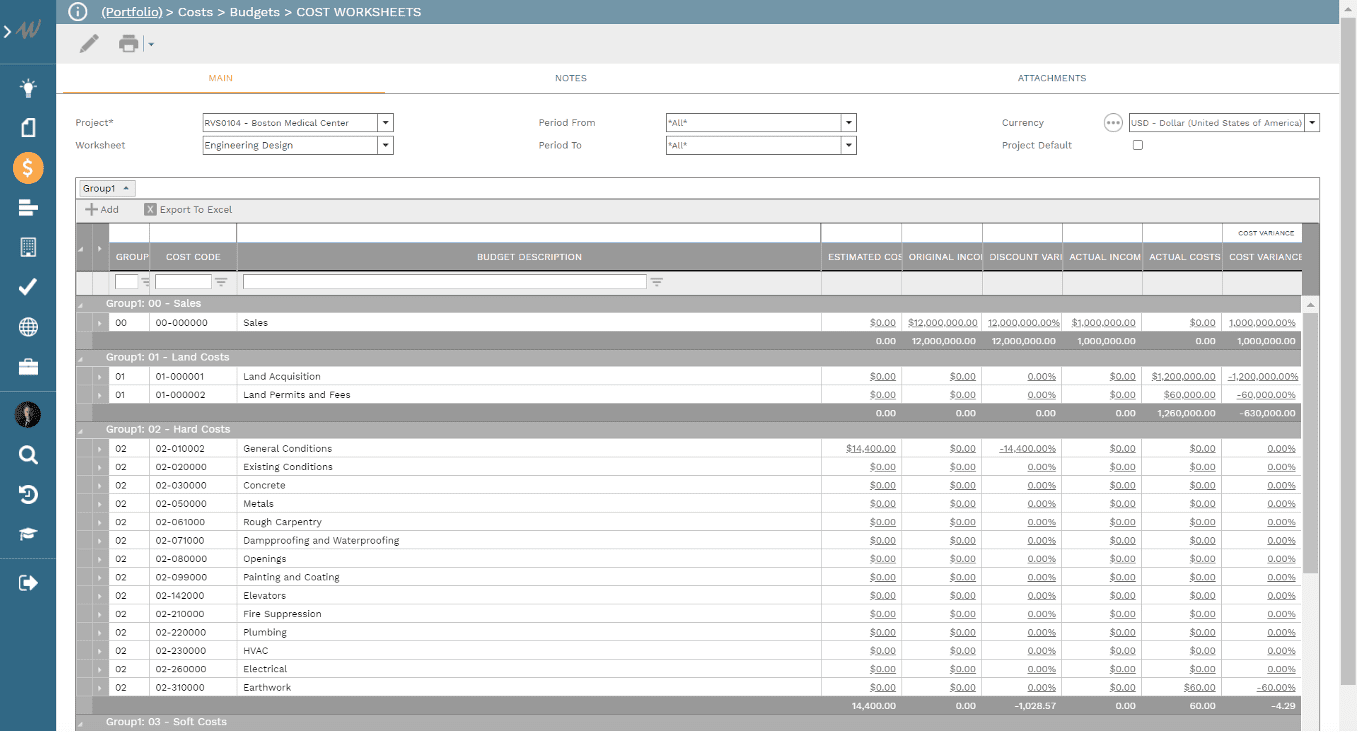Open the Portfolio breadcrumb link
Viewport: 1358px width, 732px height.
click(x=131, y=12)
